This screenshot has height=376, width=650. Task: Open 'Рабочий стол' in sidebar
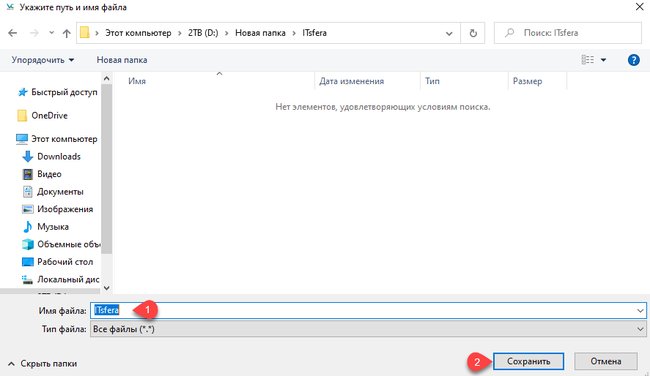(65, 262)
